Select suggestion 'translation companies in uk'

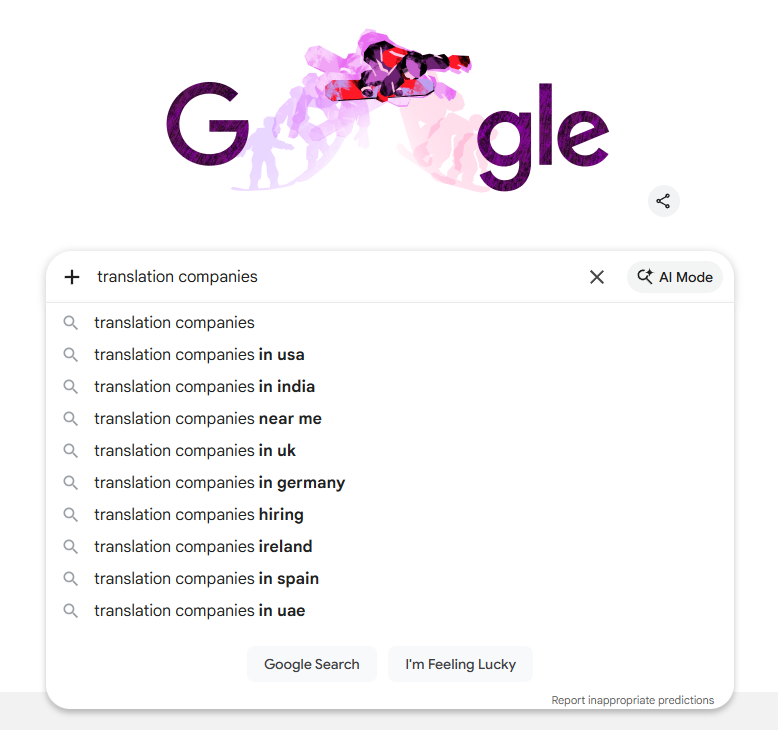point(195,451)
